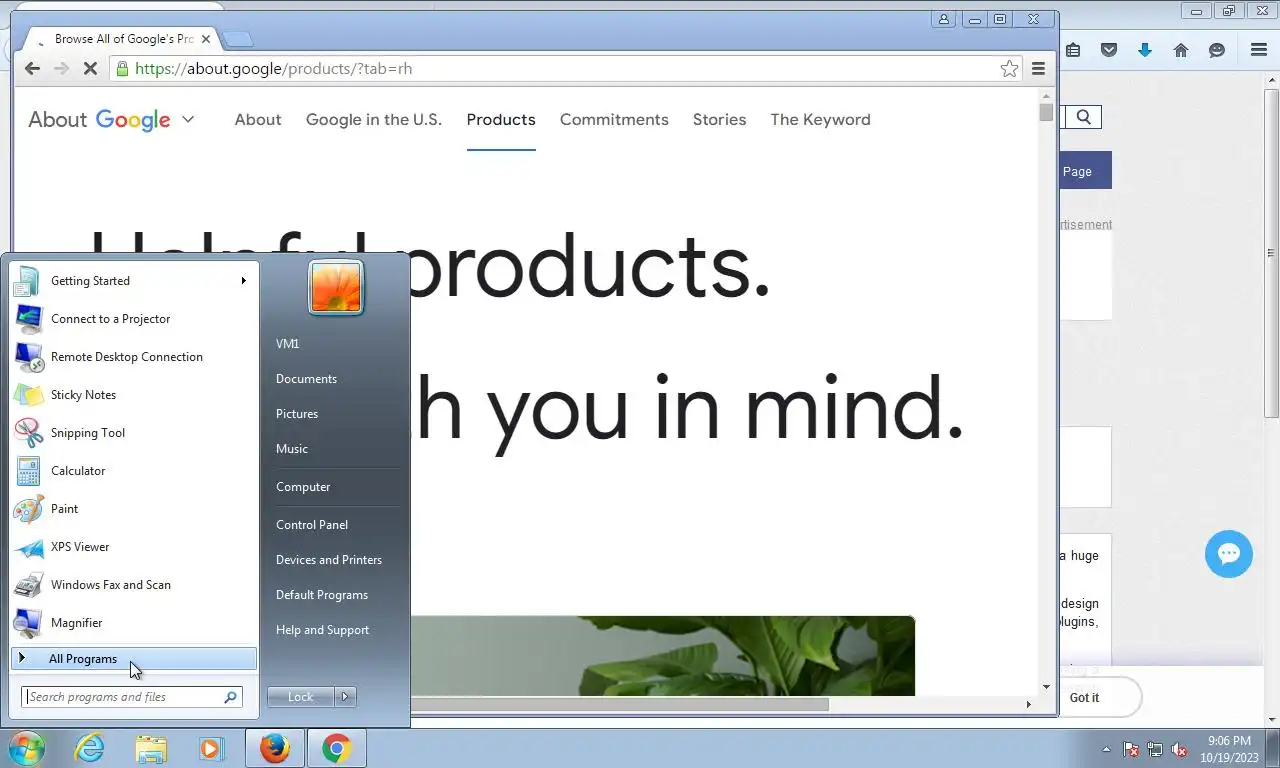Click the Action Center flag tray icon
The height and width of the screenshot is (768, 1280).
1131,749
